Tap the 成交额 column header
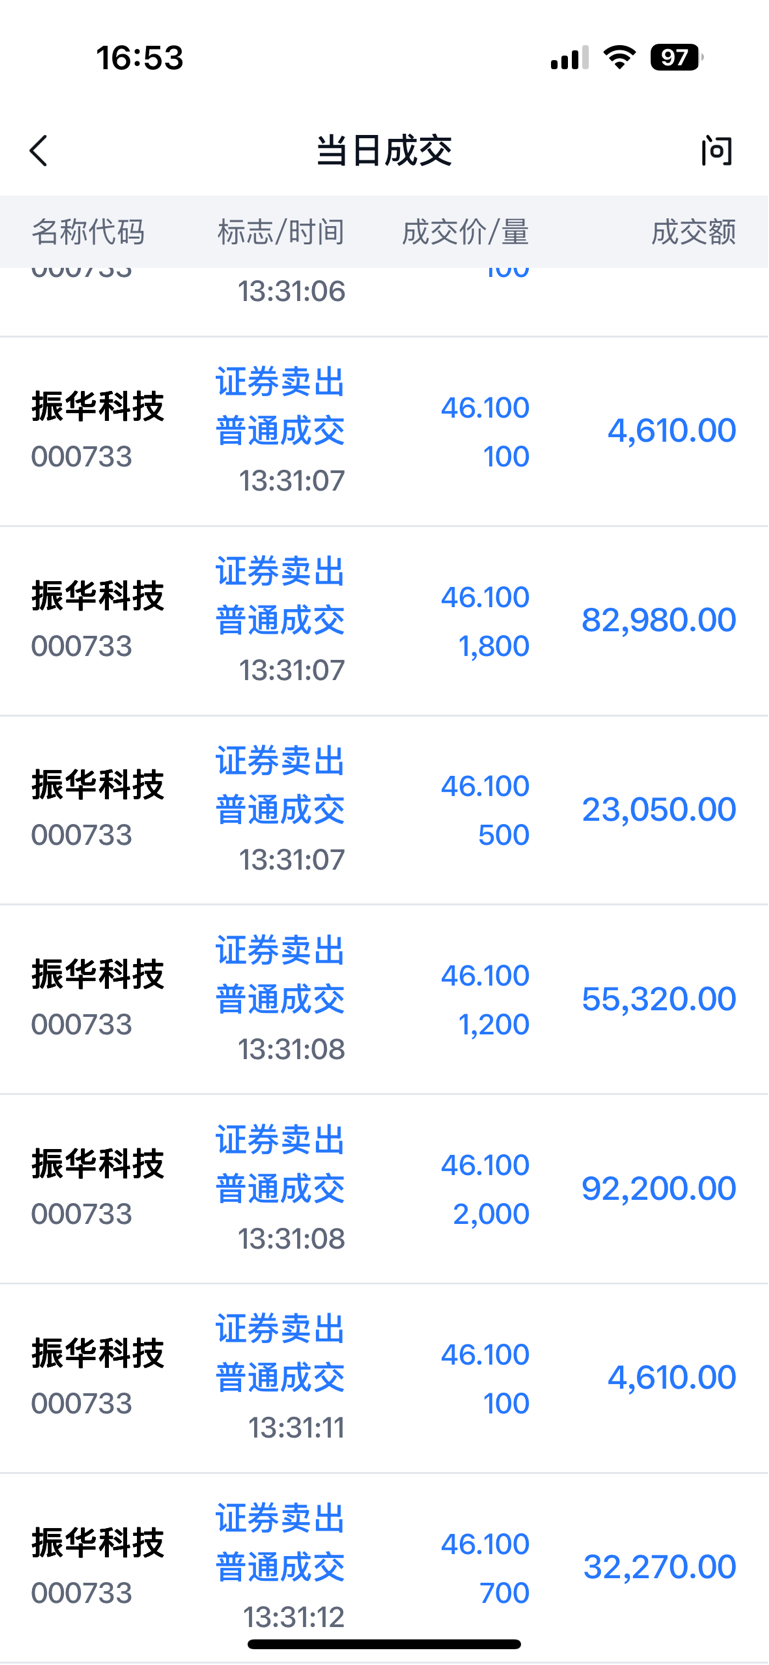Screen dimensions: 769x1665 pyautogui.click(x=693, y=232)
